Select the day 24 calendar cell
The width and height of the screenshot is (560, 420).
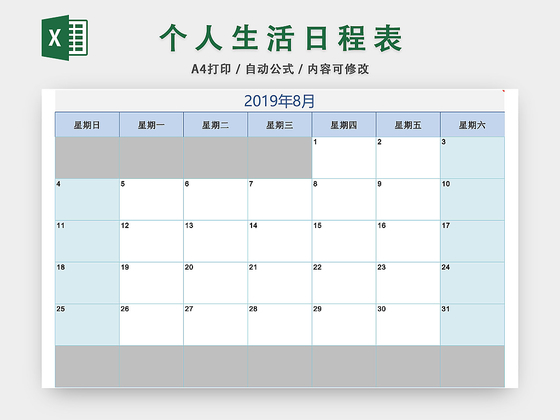click(472, 283)
